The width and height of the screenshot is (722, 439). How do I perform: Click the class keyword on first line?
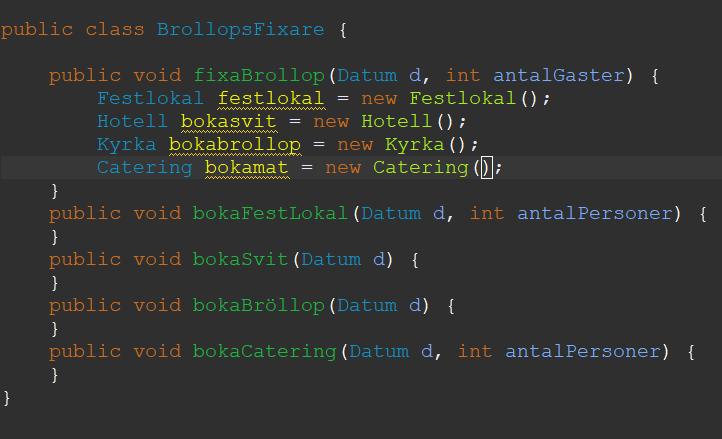click(x=114, y=29)
